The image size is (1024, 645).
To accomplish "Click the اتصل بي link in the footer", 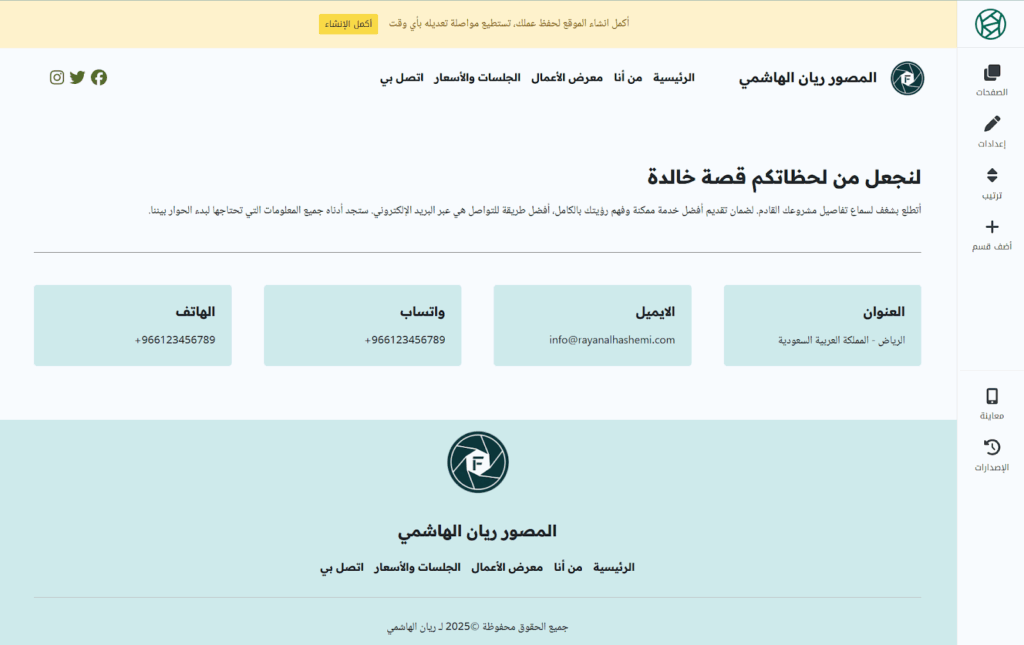I will (x=341, y=567).
